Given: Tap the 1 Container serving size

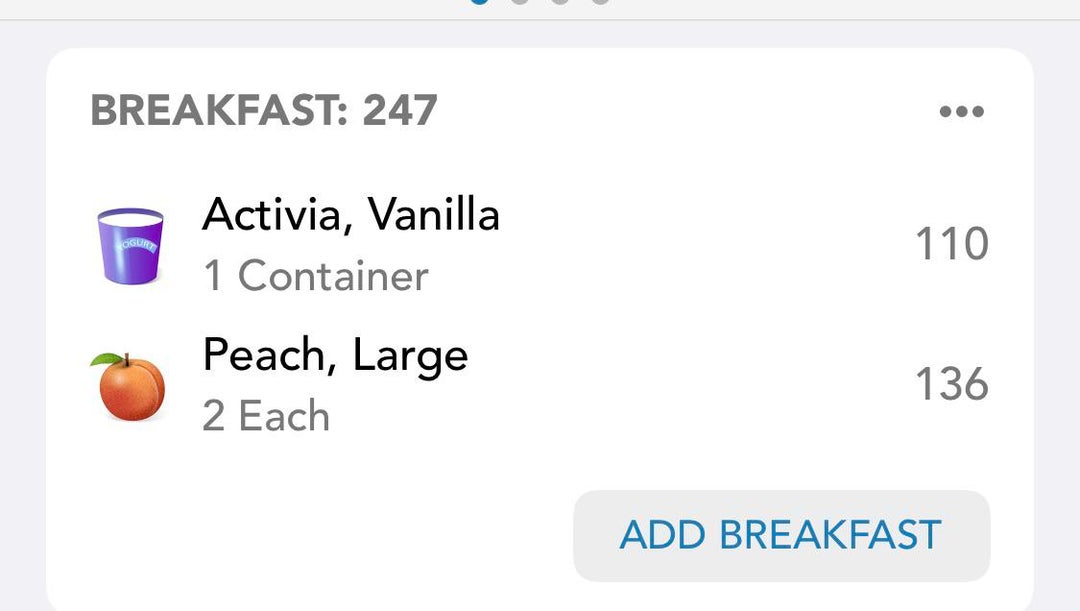Looking at the screenshot, I should (x=315, y=276).
